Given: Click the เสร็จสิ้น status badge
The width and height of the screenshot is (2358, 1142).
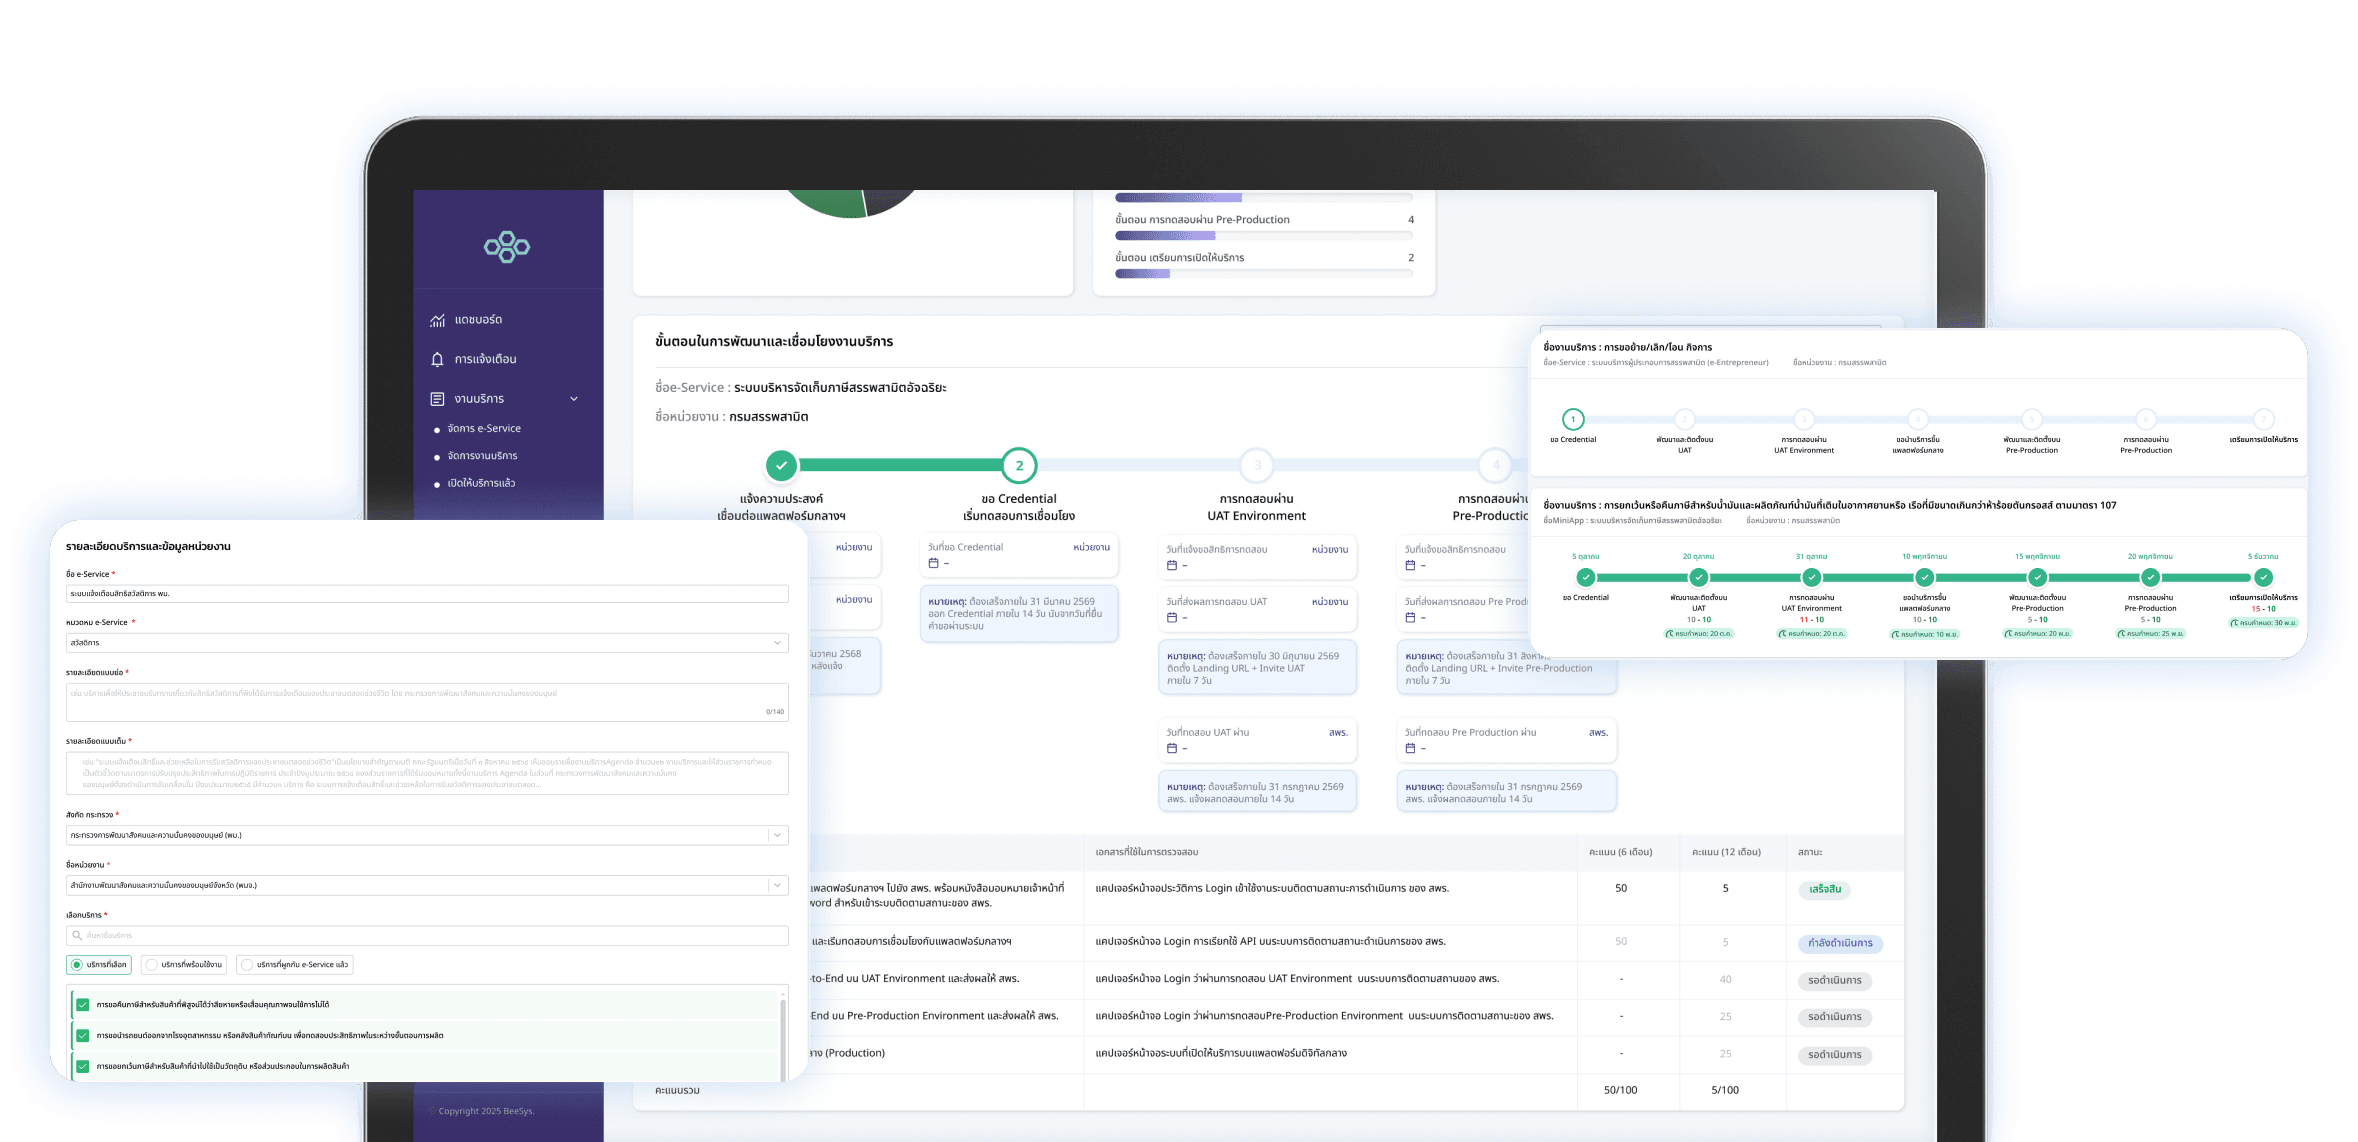Looking at the screenshot, I should pos(1824,889).
